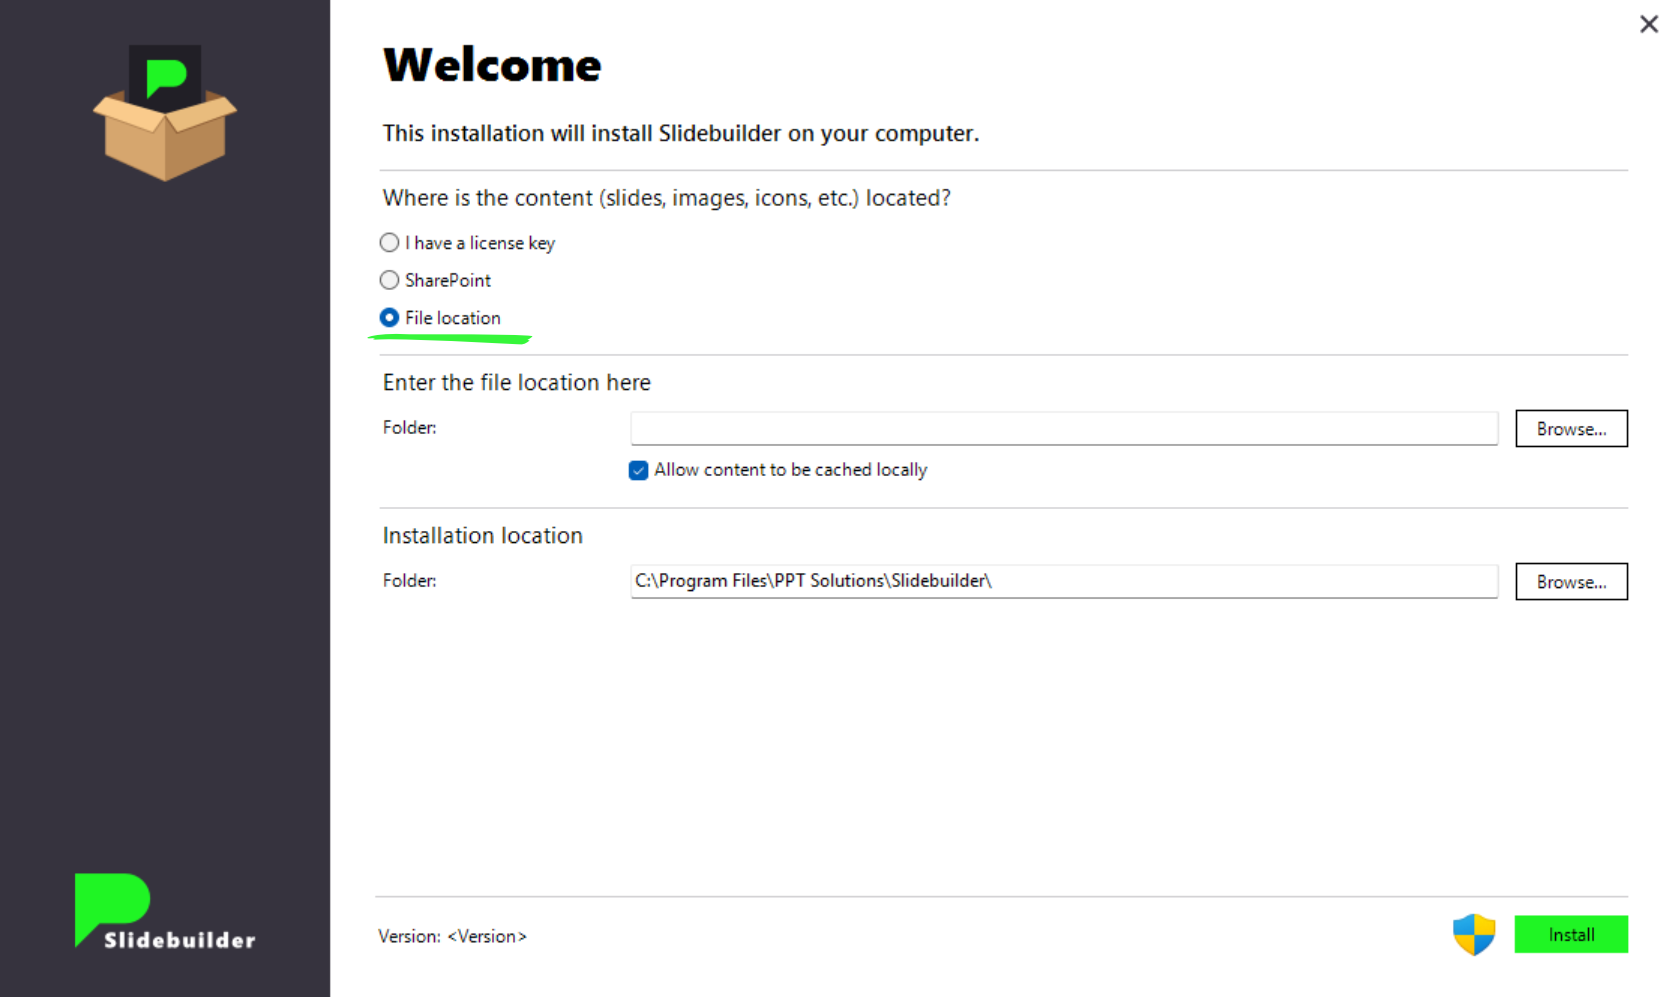Toggle 'Allow content to be cached locally' checkbox
Viewport: 1672px width, 997px height.
click(x=638, y=470)
